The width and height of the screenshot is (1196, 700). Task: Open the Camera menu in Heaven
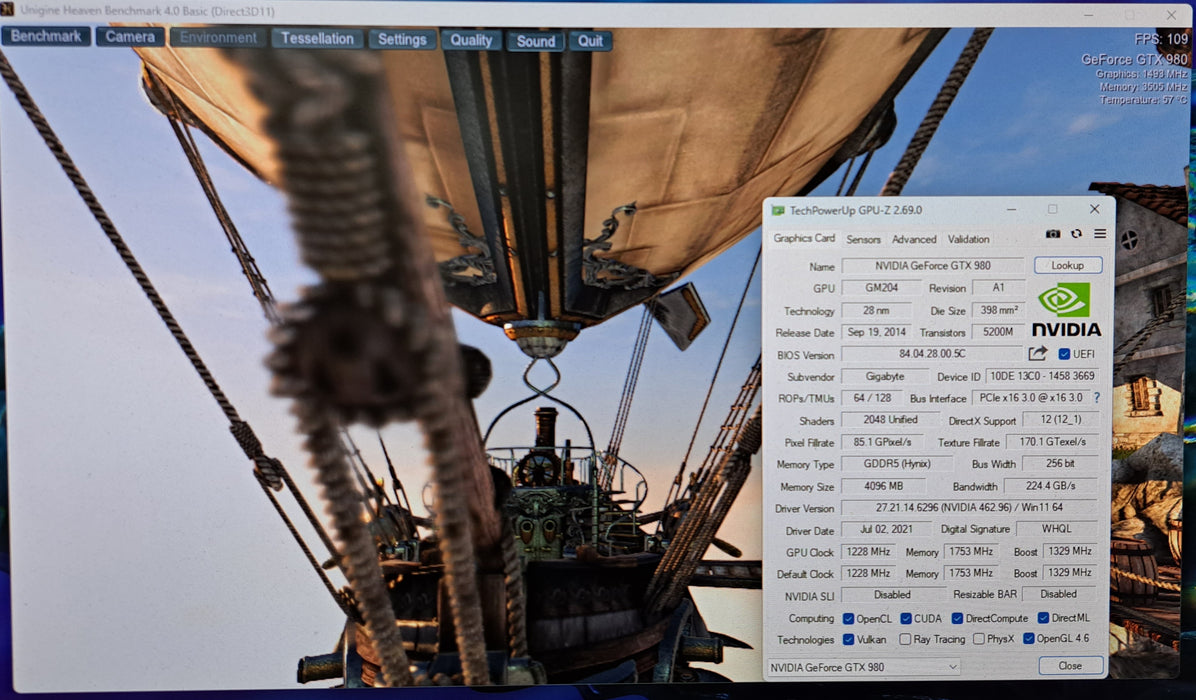click(130, 37)
